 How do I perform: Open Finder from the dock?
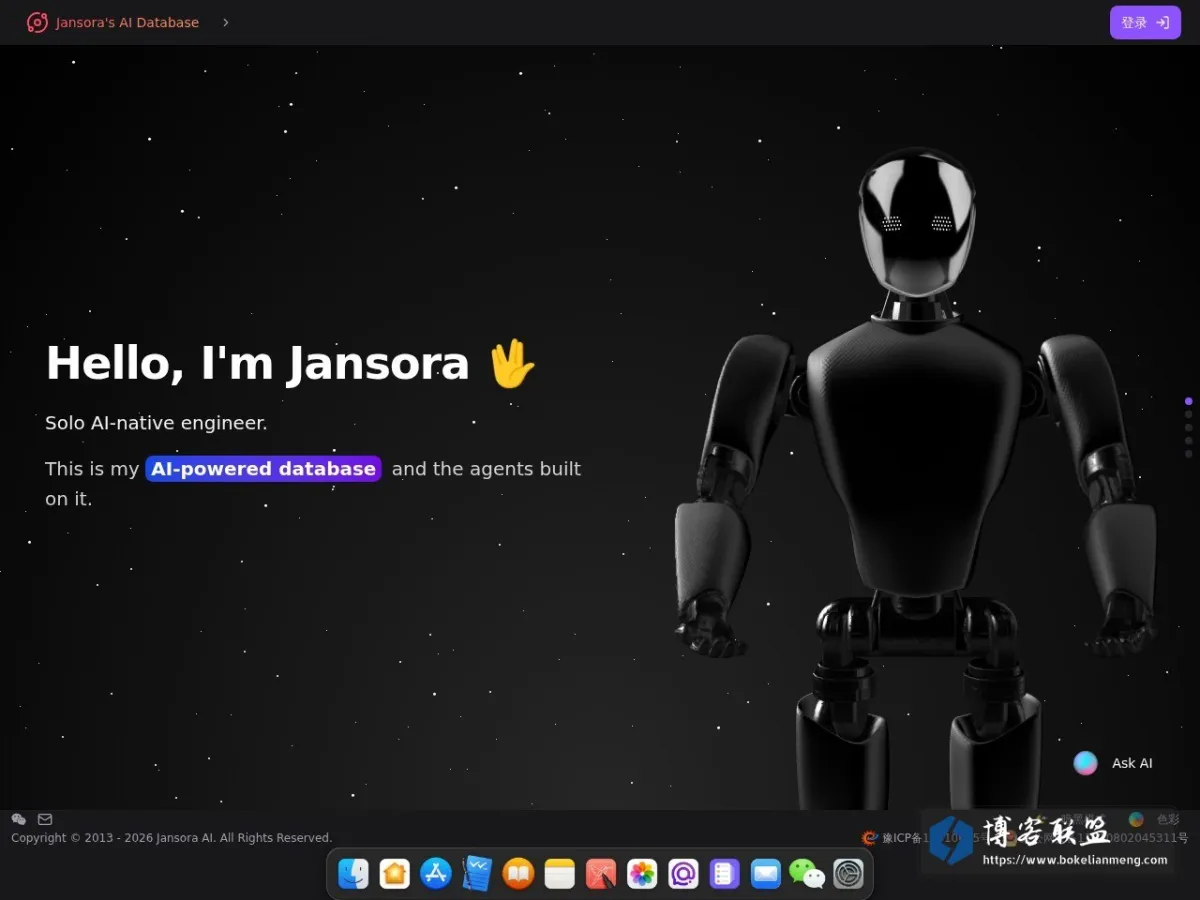point(353,874)
